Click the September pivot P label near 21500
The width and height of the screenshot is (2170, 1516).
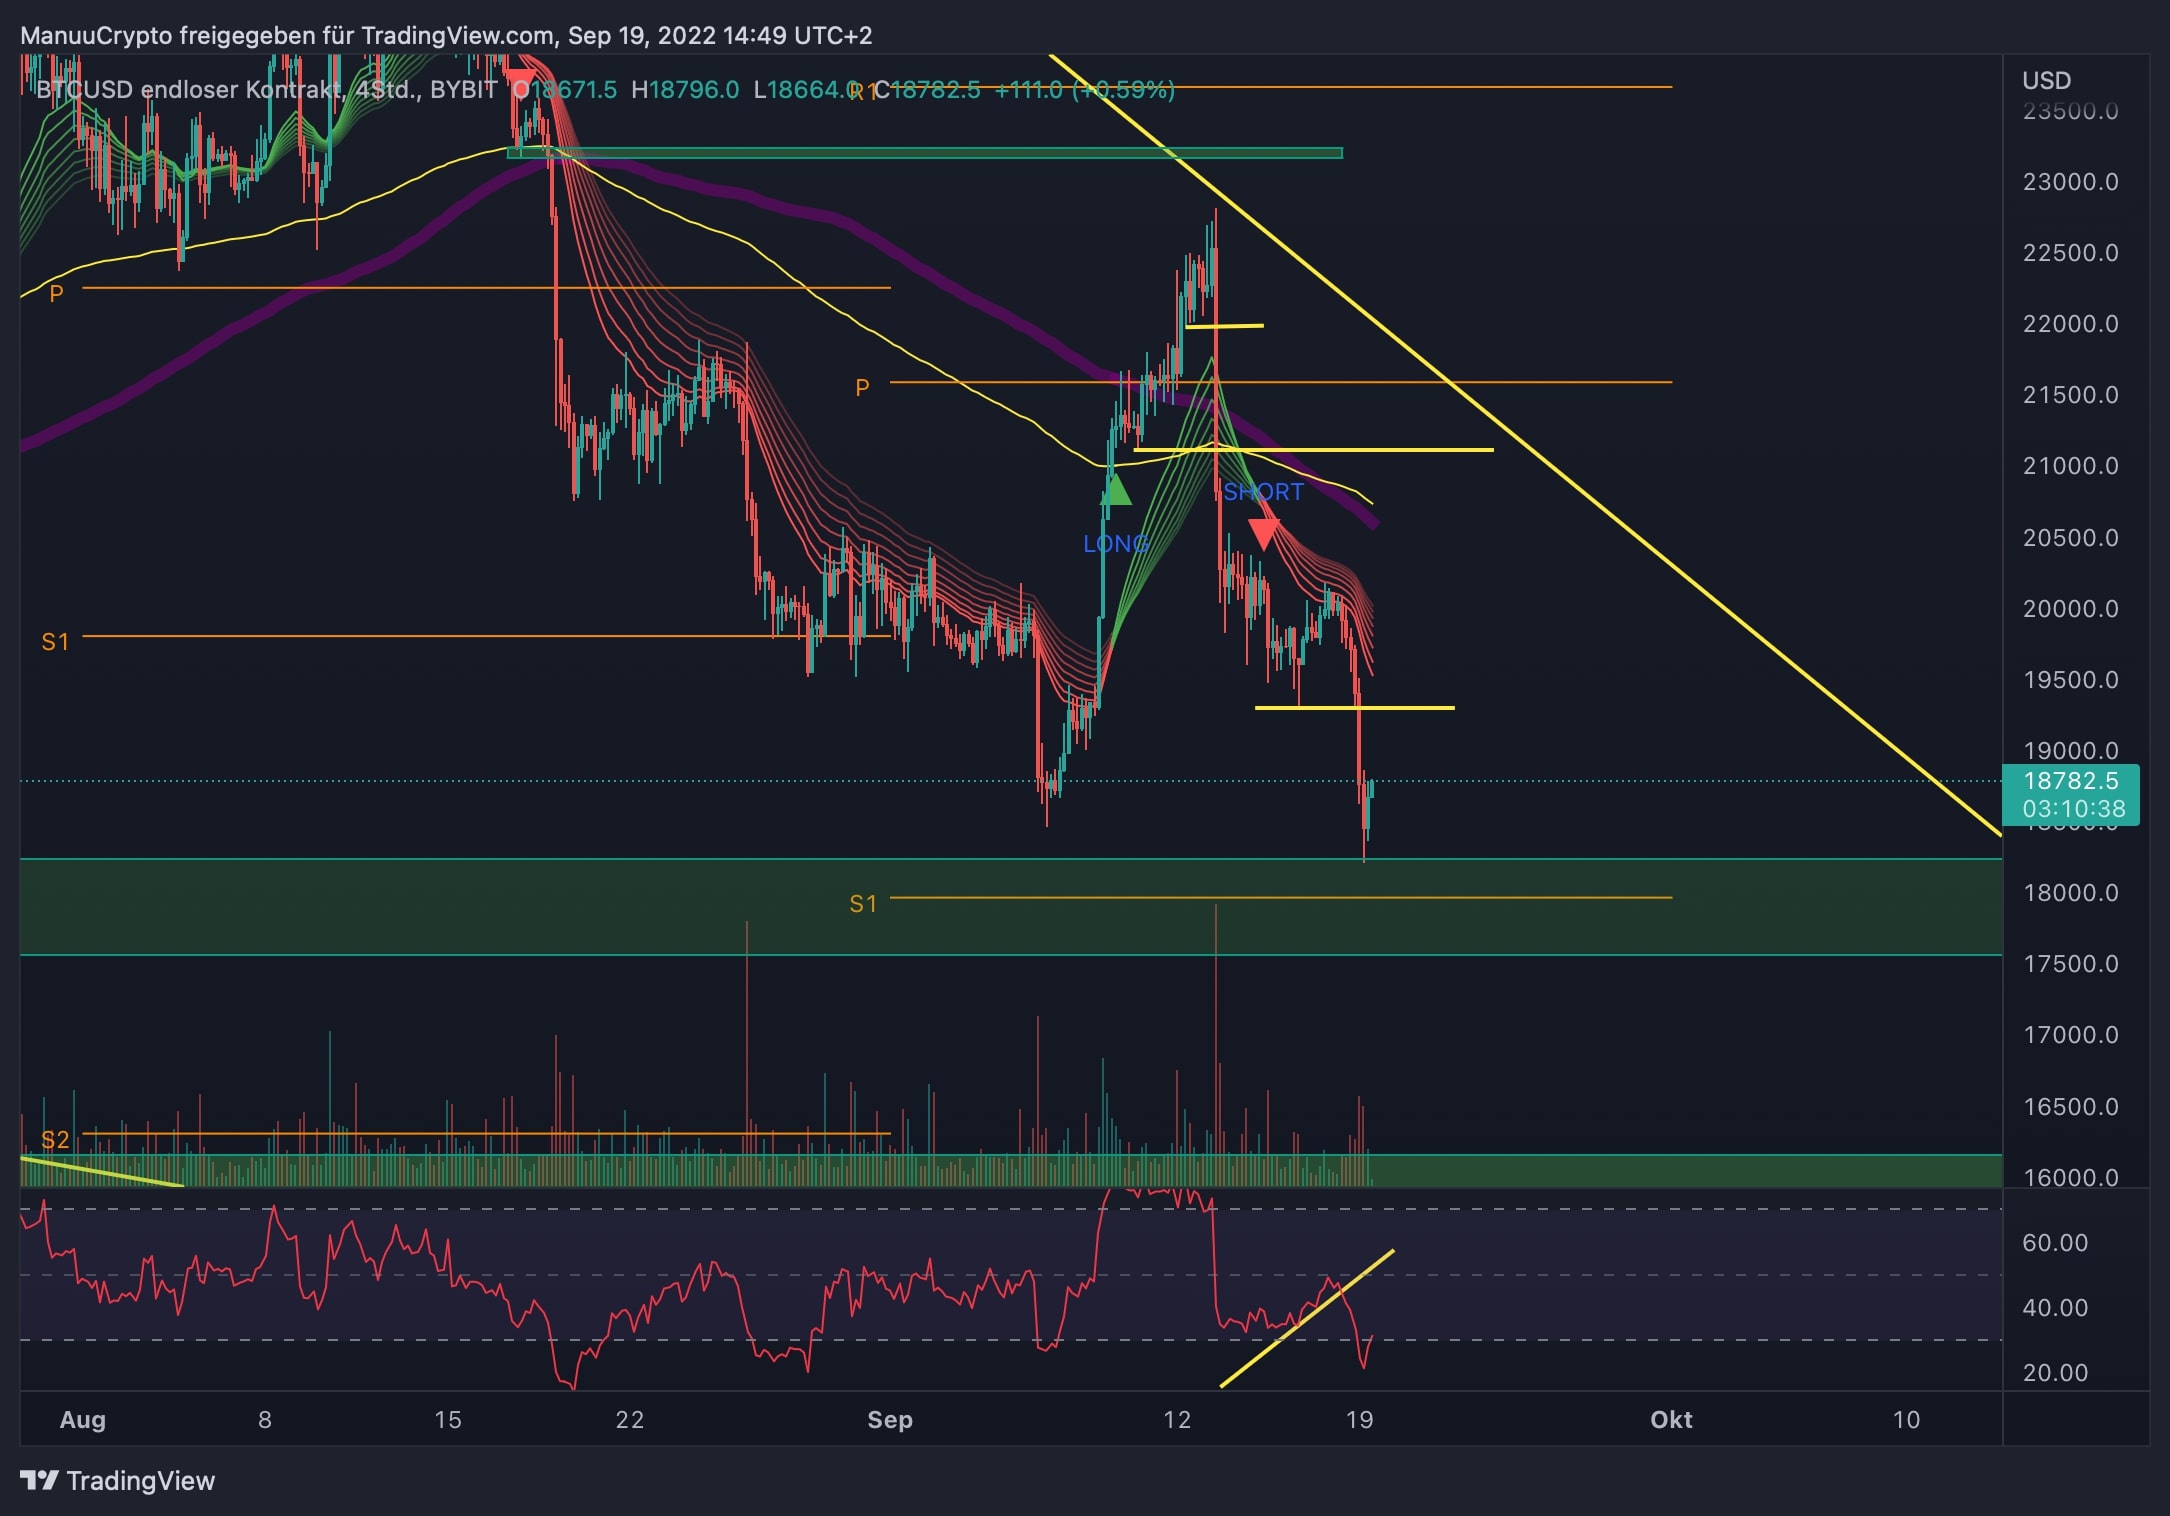click(x=862, y=388)
